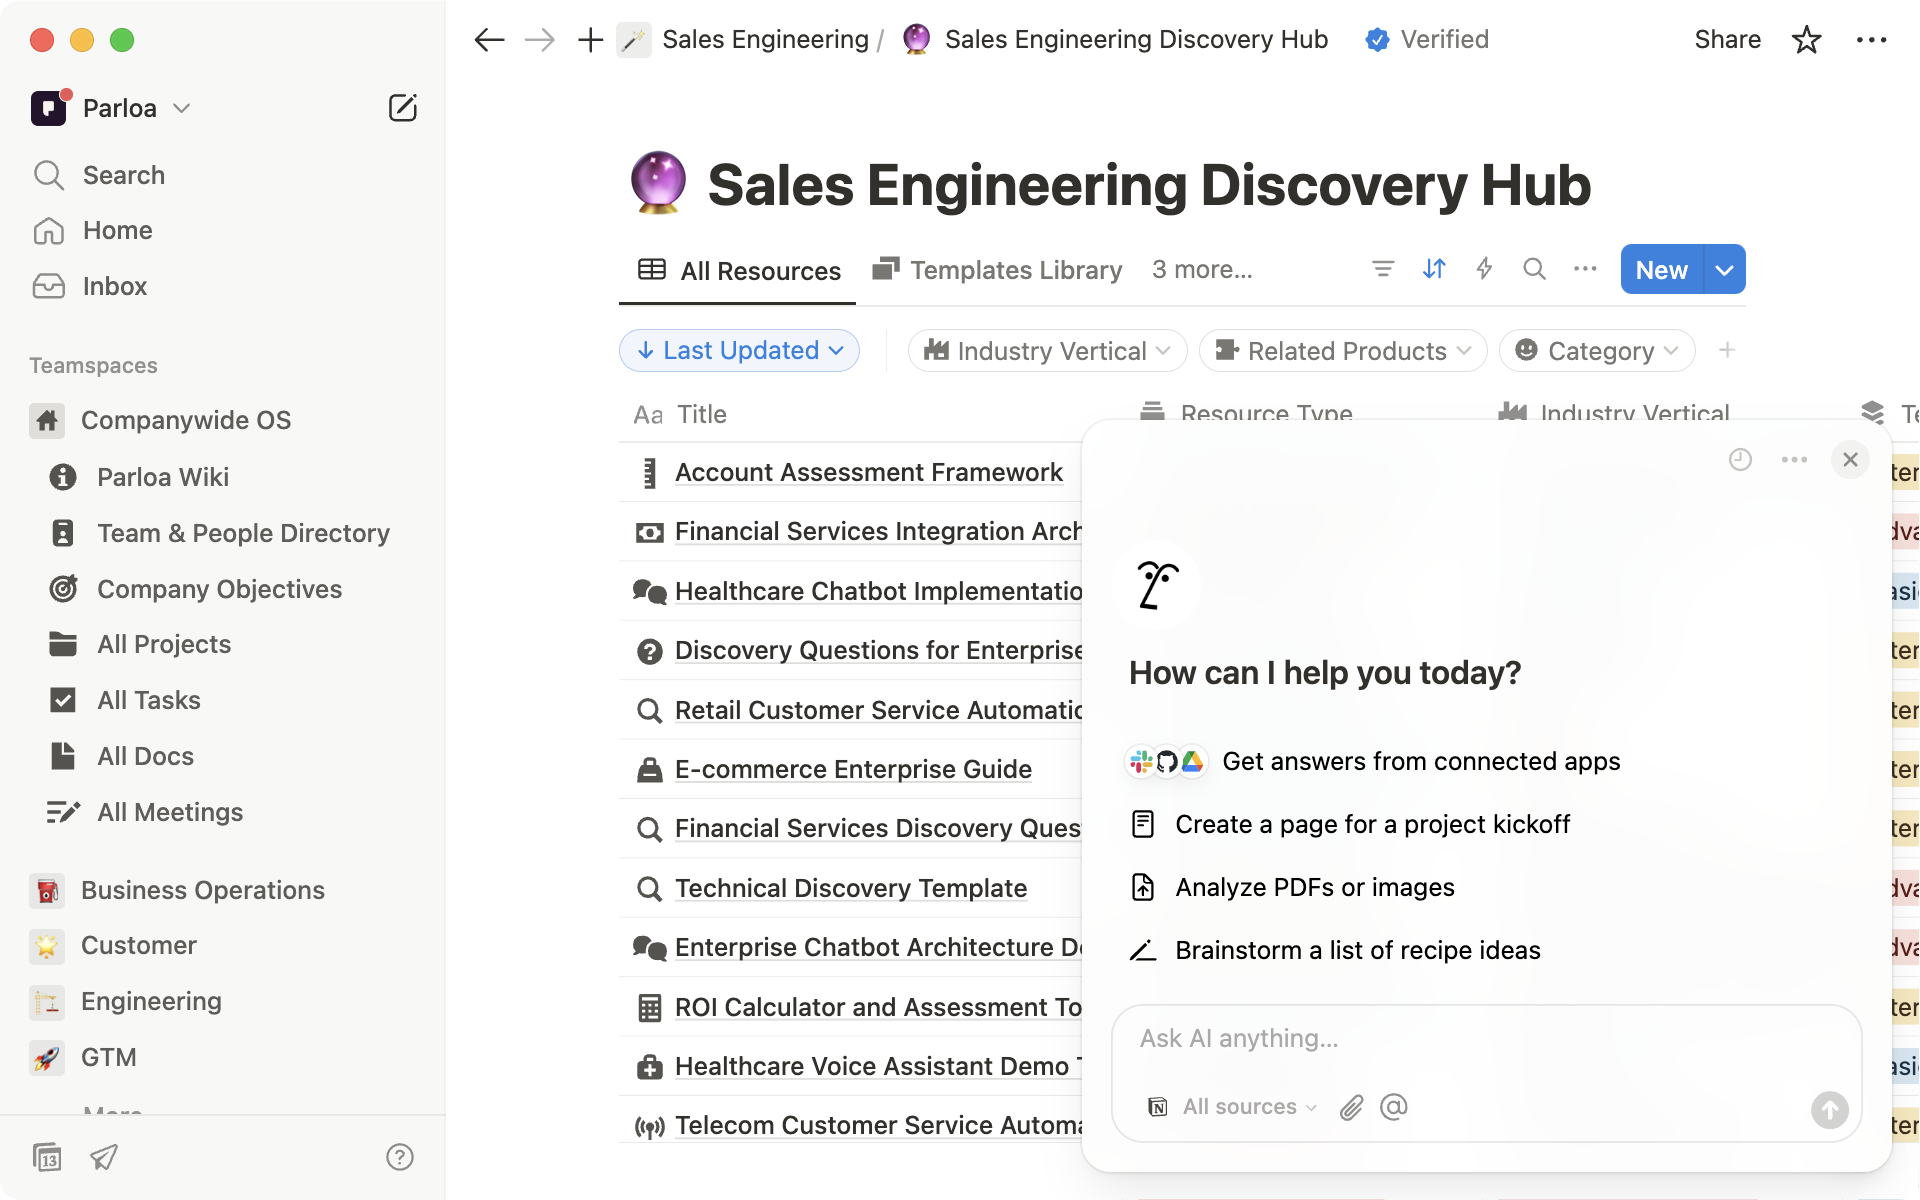Click the AI chat history clock icon
The image size is (1920, 1200).
[1740, 459]
